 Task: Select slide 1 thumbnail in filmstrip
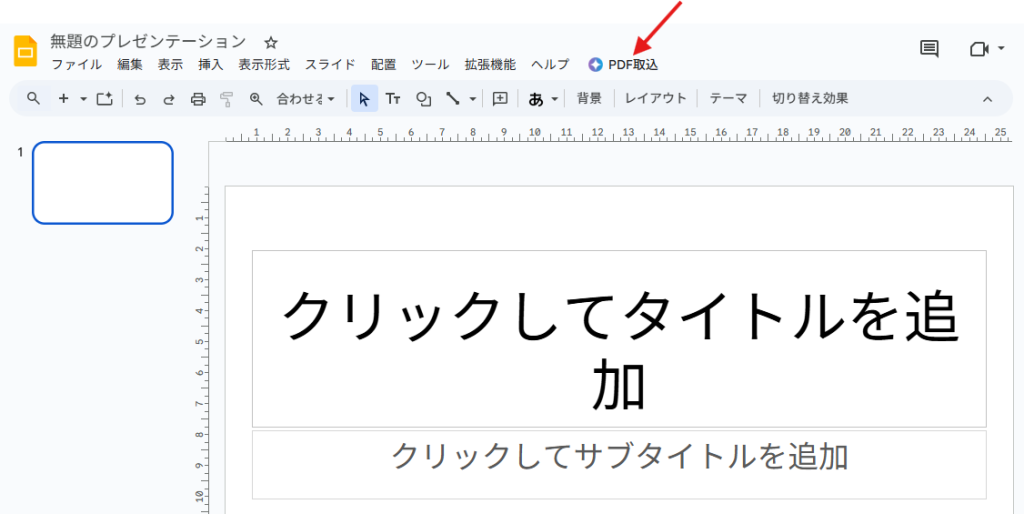click(x=103, y=182)
